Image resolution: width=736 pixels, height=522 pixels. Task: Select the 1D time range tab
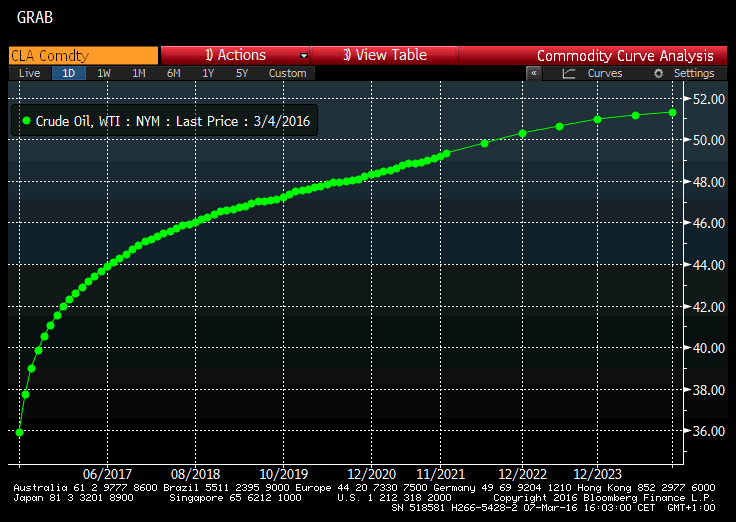[69, 73]
